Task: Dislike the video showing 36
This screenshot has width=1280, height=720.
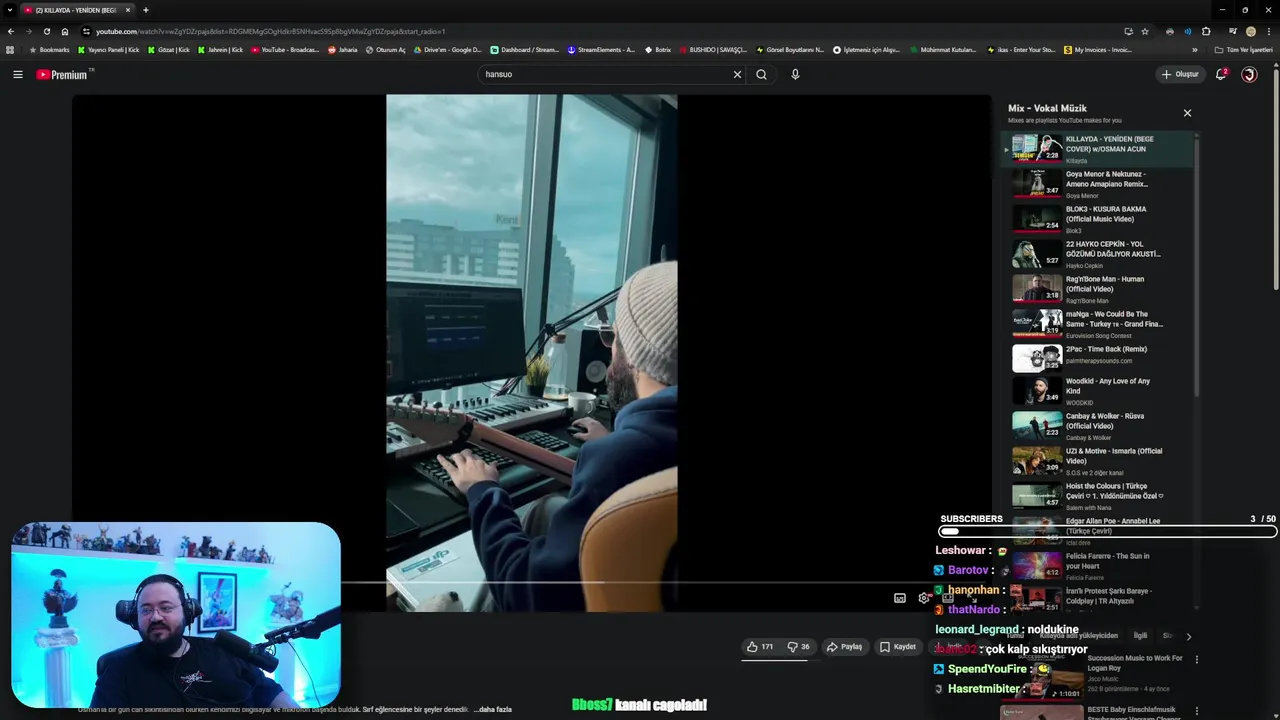Action: [x=798, y=647]
